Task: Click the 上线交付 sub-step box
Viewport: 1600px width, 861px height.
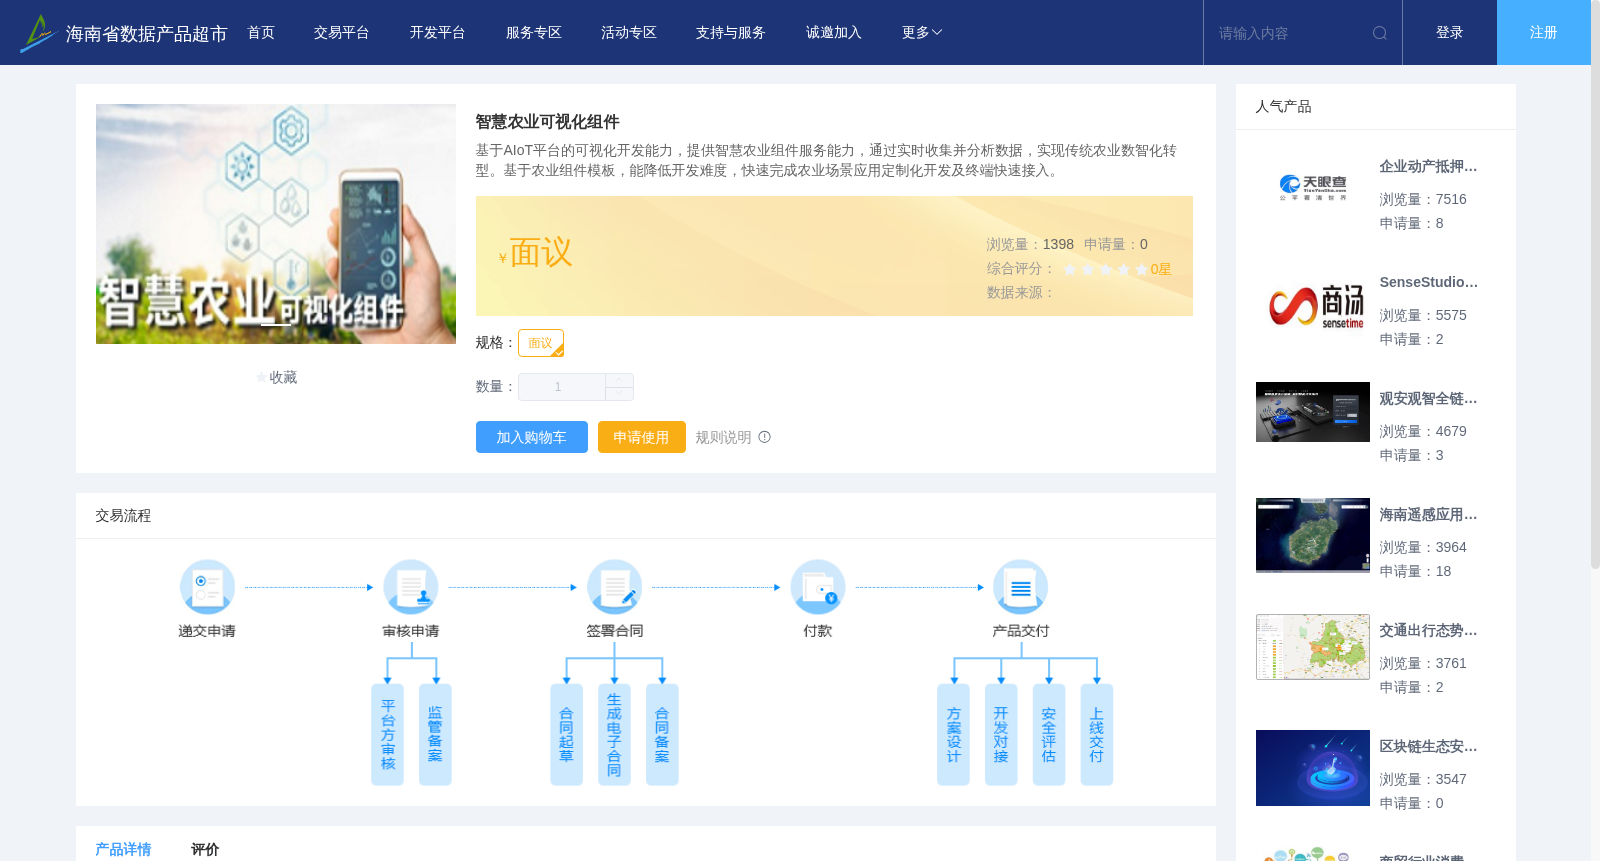Action: click(x=1097, y=735)
